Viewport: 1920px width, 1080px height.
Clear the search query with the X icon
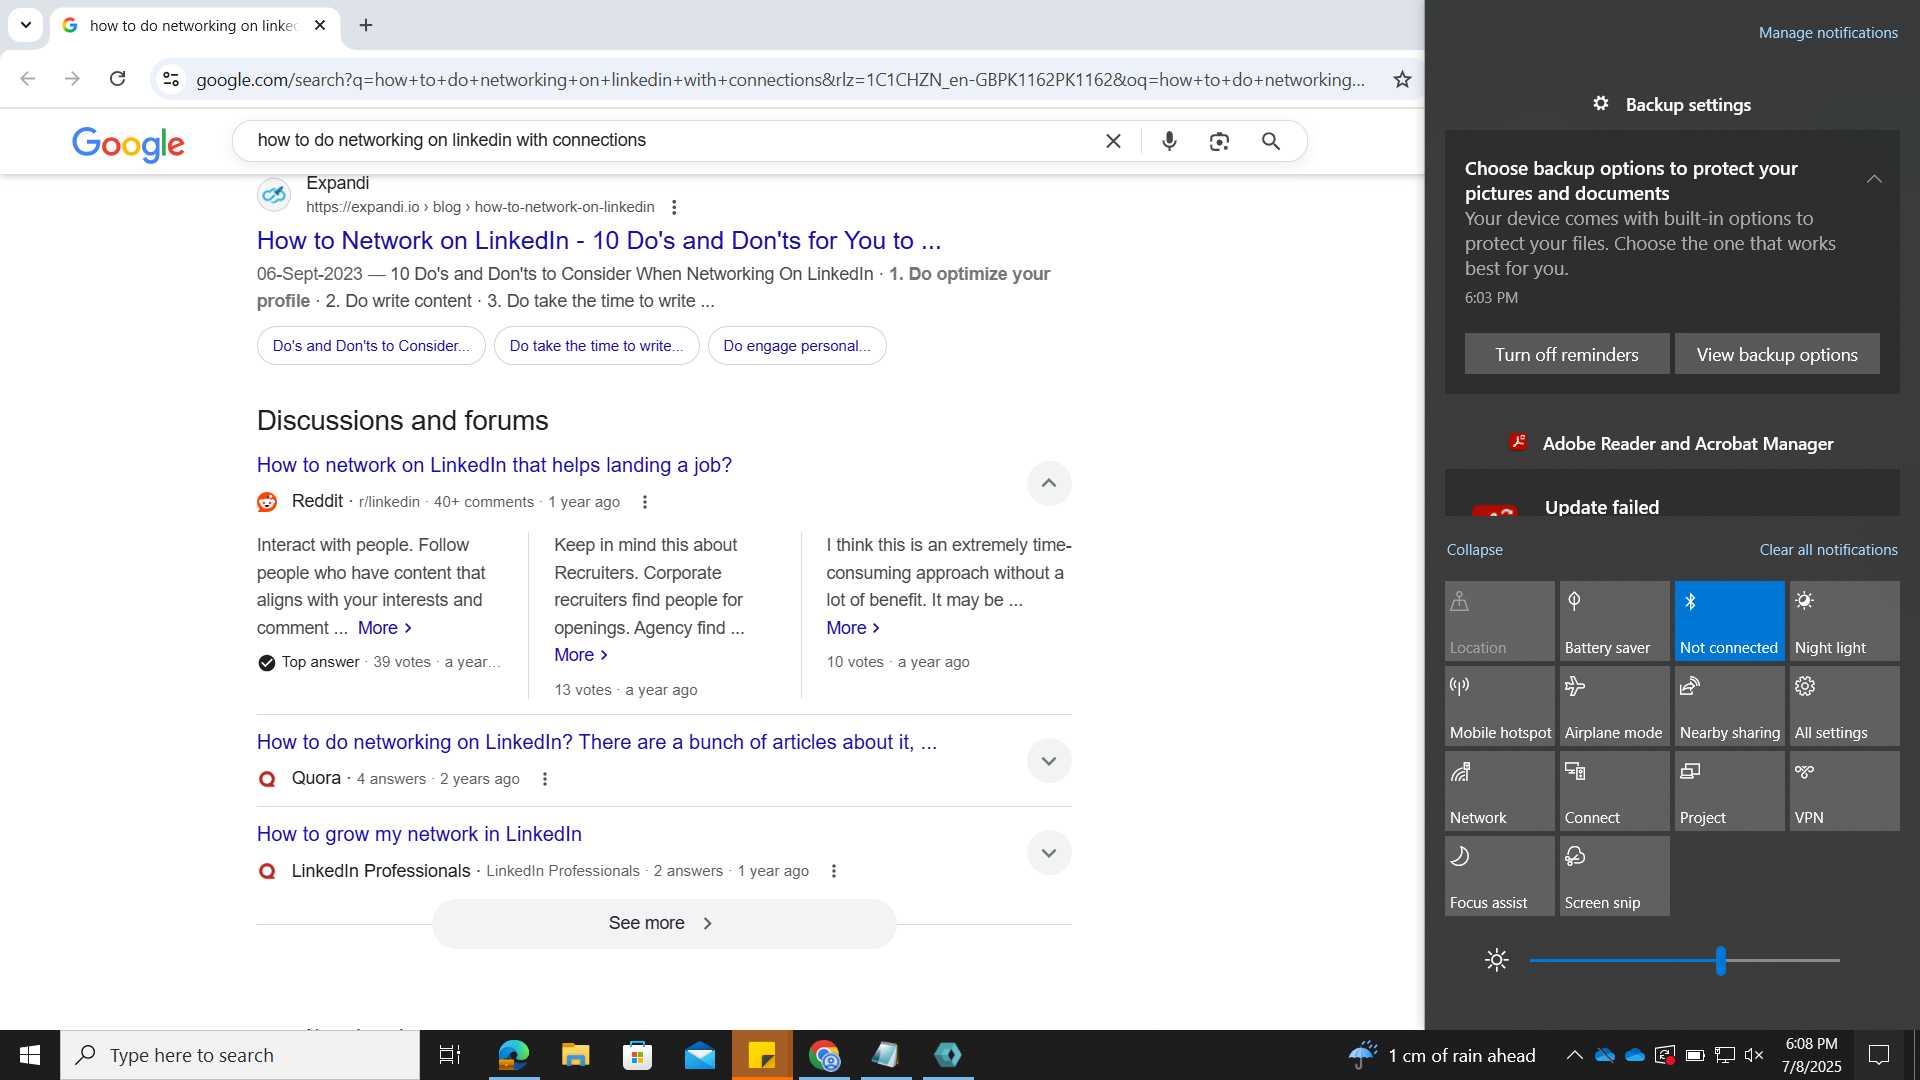(1113, 141)
